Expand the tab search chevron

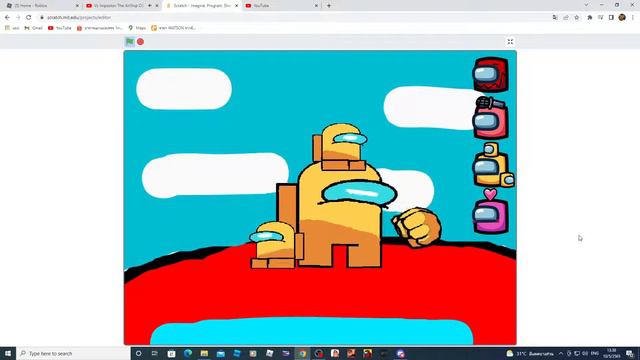pos(586,5)
